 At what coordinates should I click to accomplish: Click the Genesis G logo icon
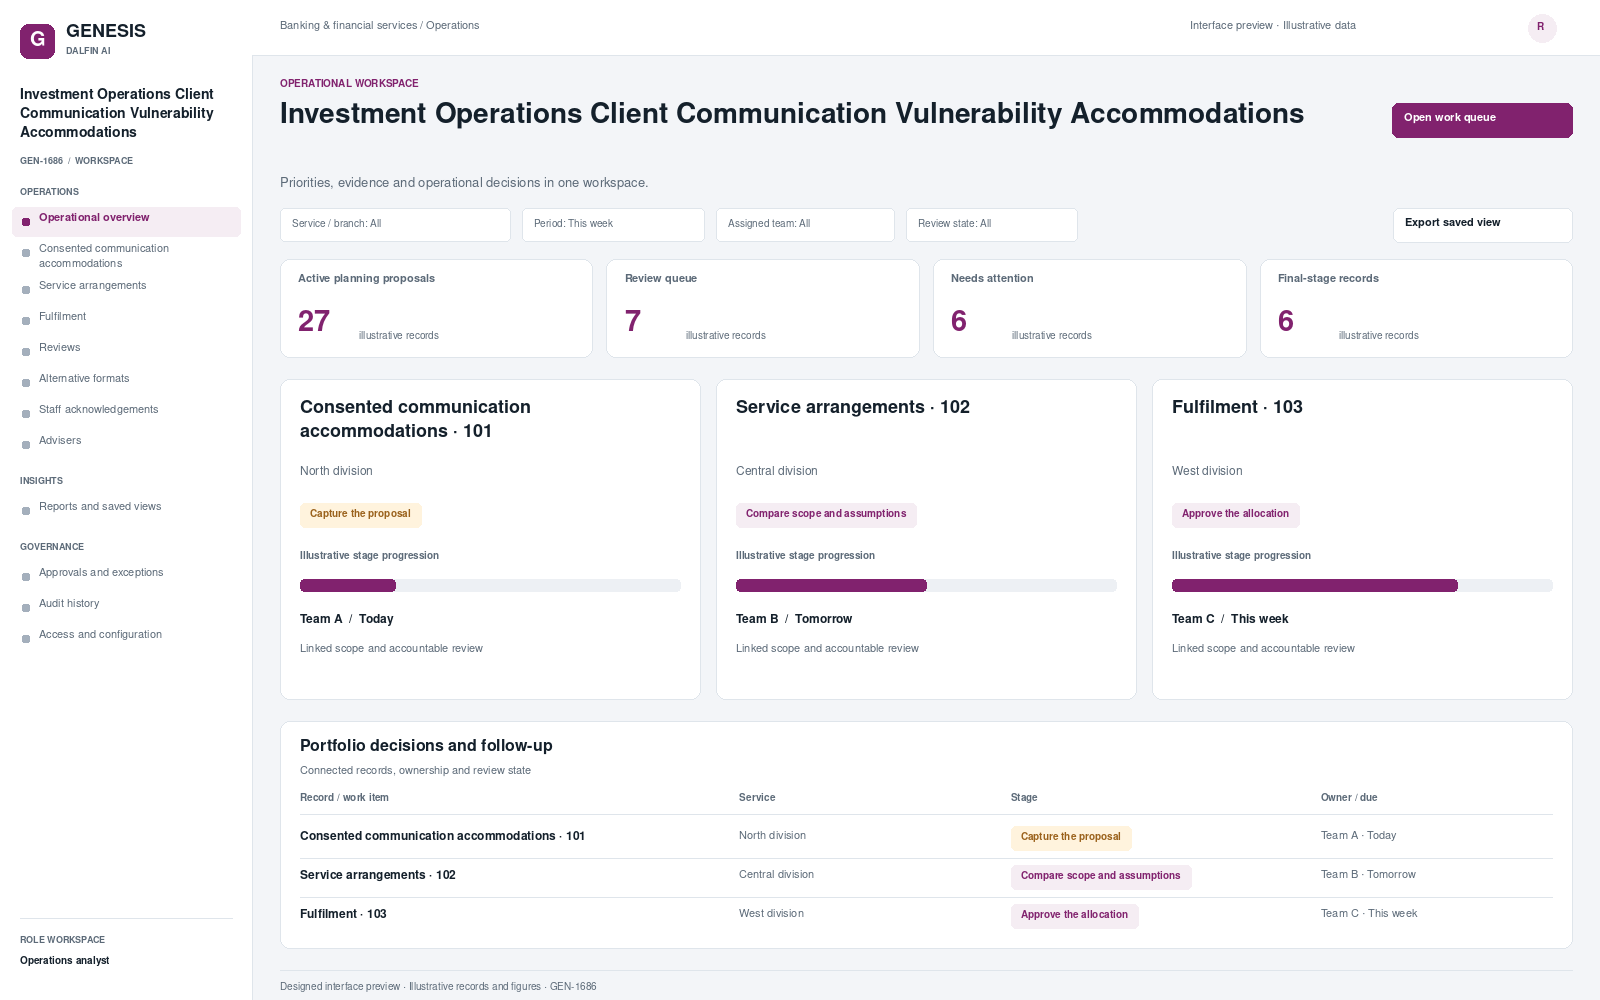point(37,41)
